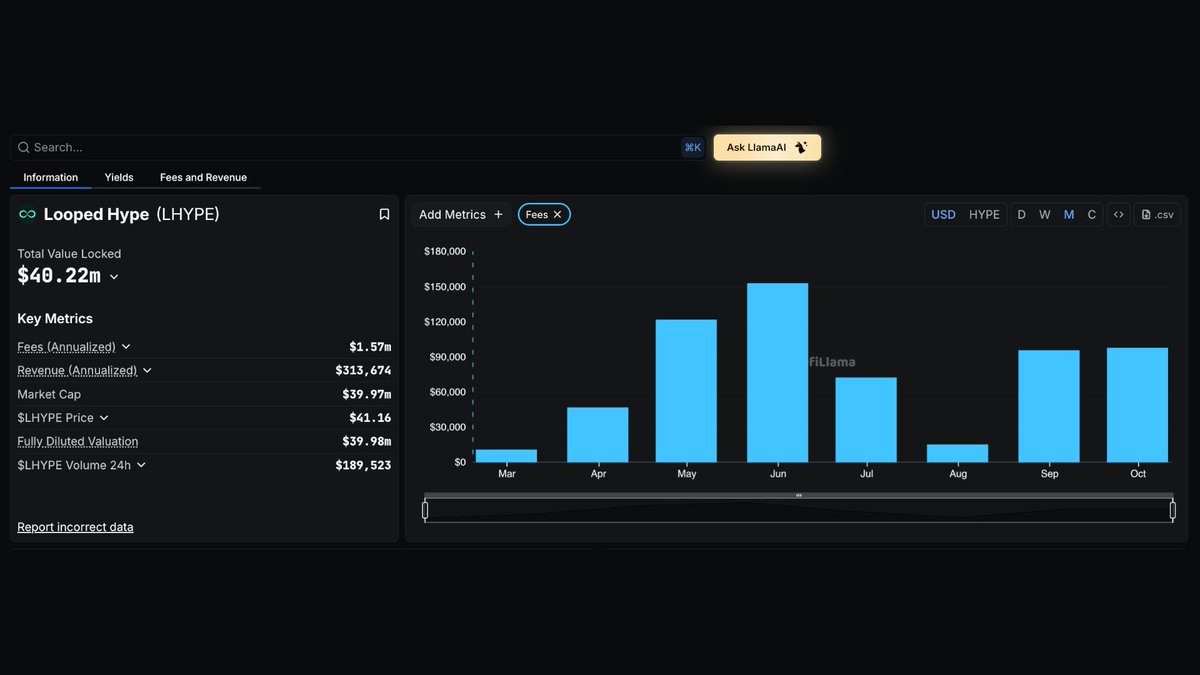
Task: Open the Fees and Revenue tab
Action: coord(203,178)
